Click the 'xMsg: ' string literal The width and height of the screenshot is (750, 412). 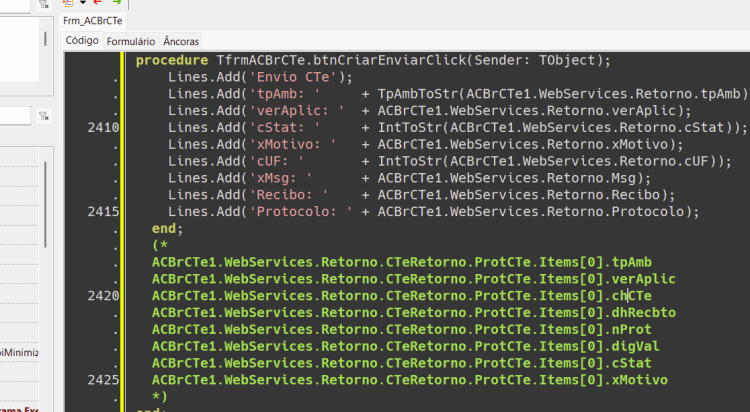click(x=281, y=178)
